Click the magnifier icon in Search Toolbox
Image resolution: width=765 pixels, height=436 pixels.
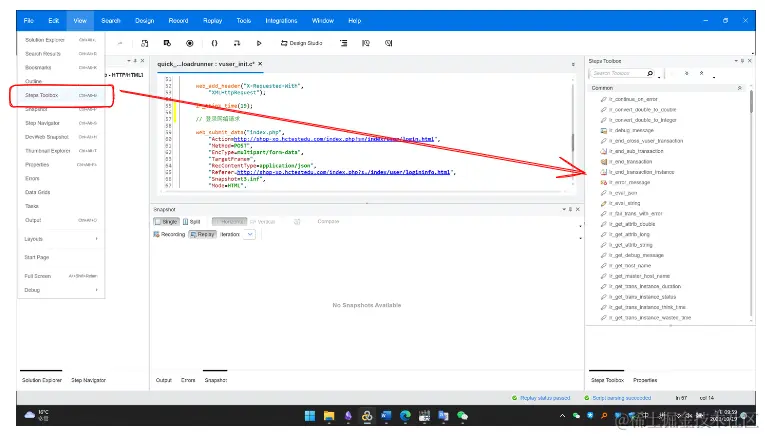point(650,73)
